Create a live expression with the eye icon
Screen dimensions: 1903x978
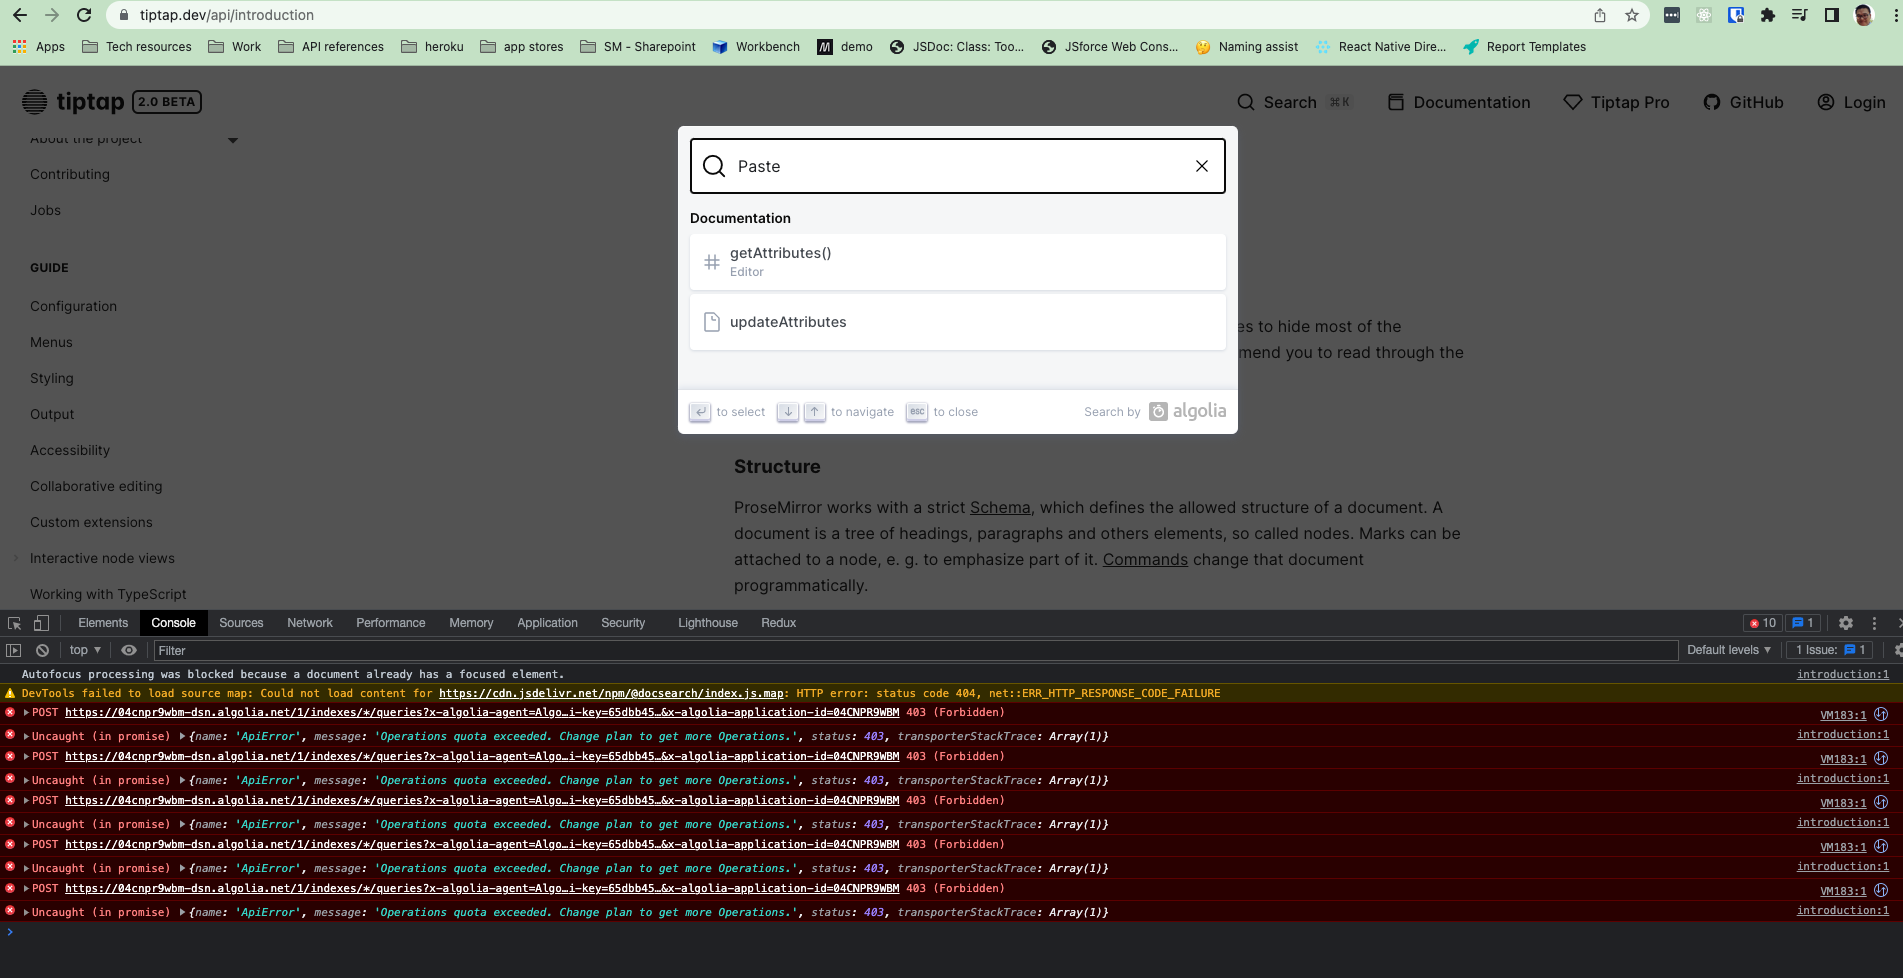129,650
